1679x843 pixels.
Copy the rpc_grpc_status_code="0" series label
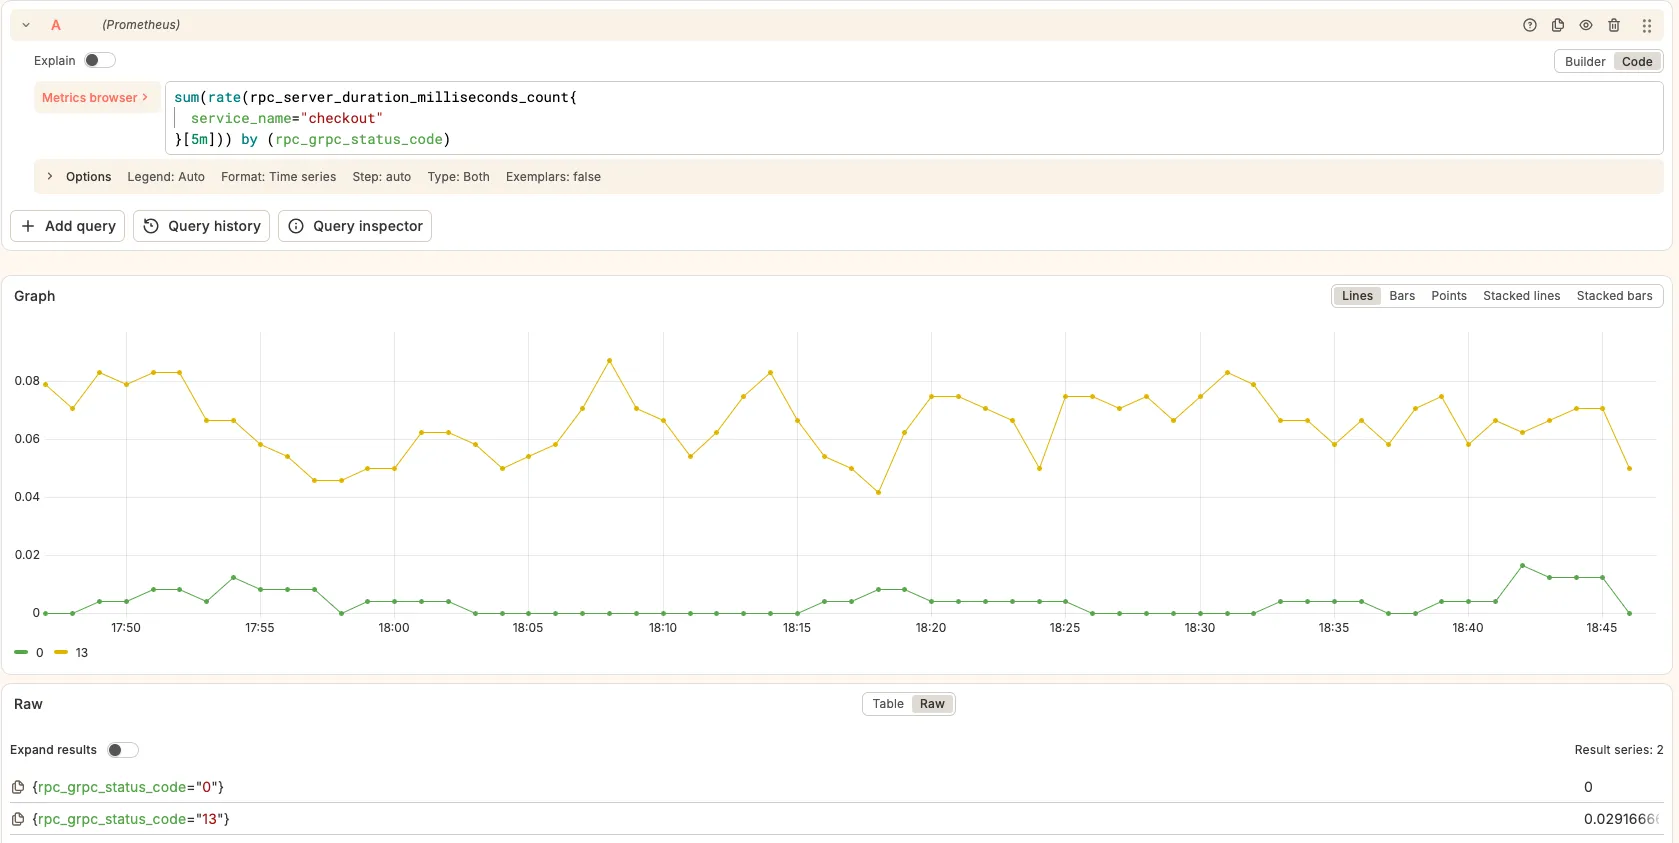[x=18, y=787]
